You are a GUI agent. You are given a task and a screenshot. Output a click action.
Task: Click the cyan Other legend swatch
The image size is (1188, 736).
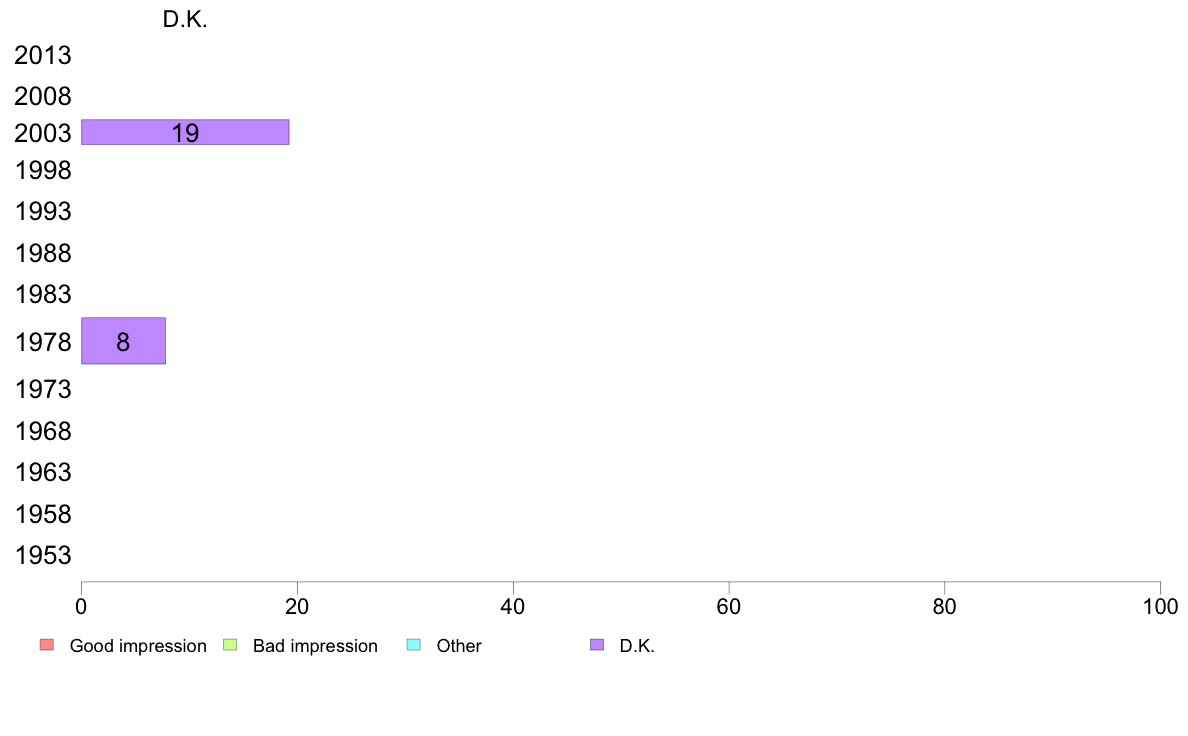point(414,645)
